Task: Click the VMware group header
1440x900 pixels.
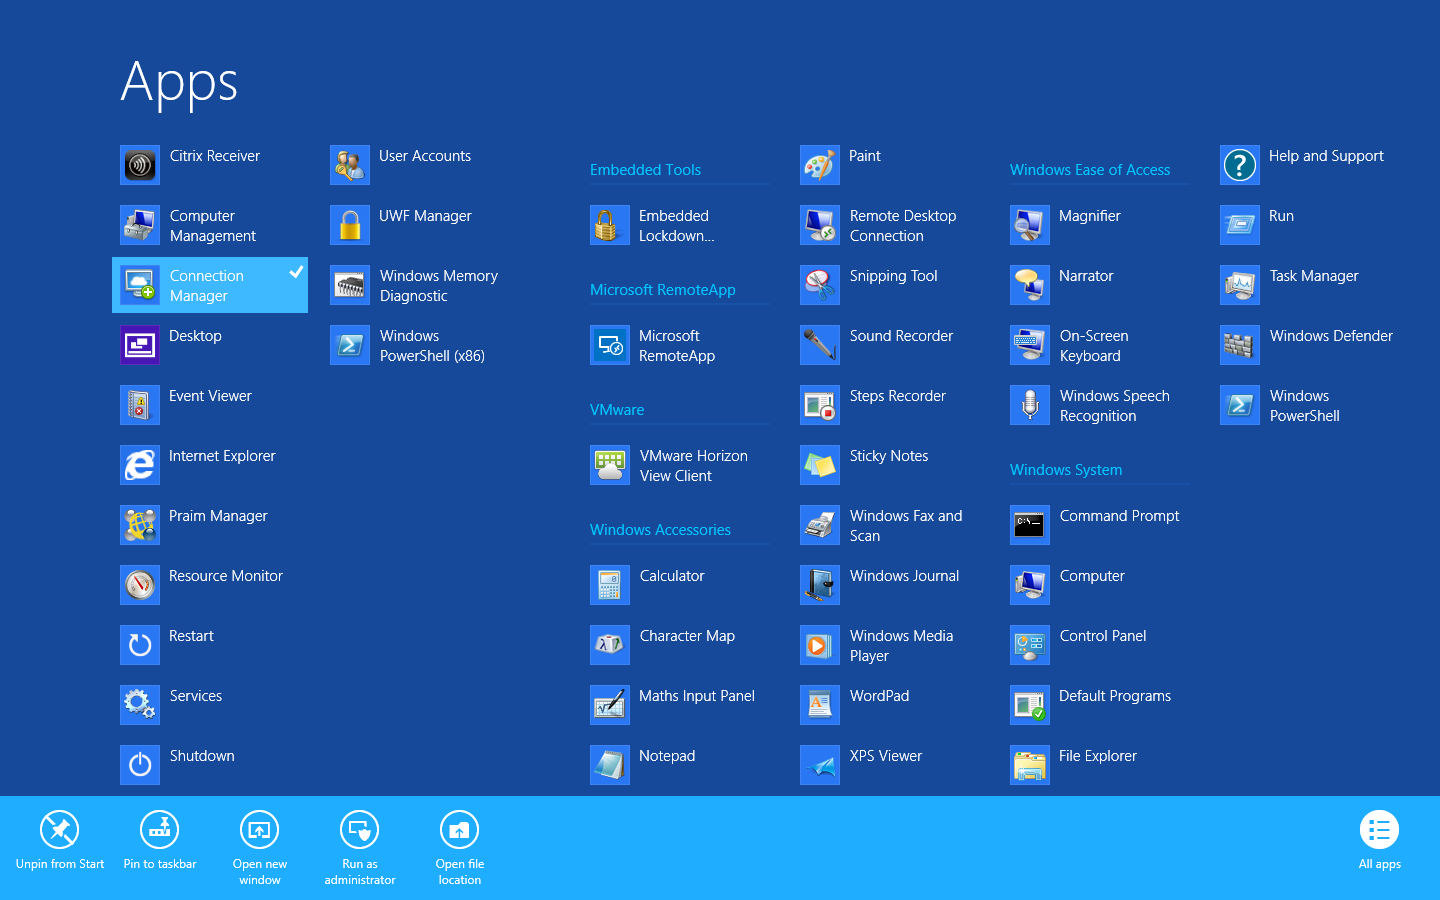Action: tap(617, 410)
